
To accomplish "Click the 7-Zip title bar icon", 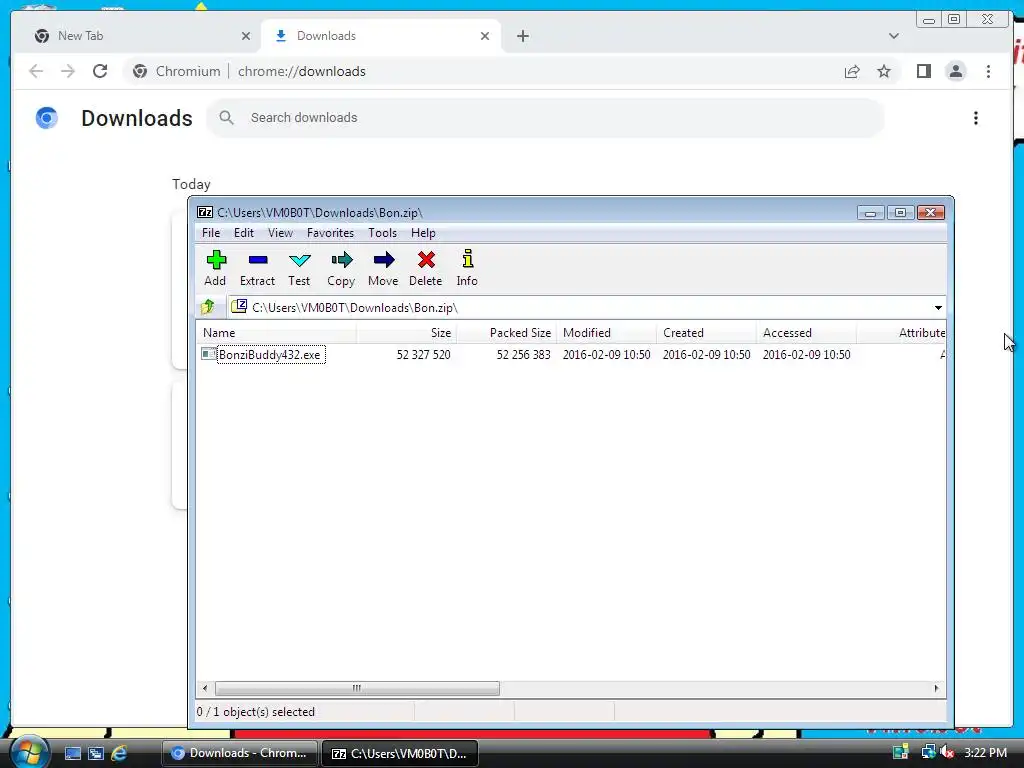I will click(x=205, y=212).
